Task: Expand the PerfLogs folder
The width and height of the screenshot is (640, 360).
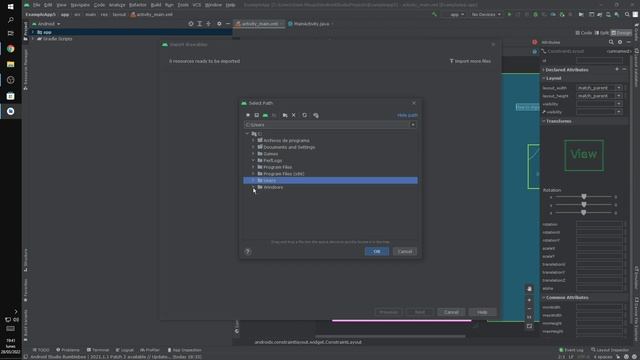Action: (253, 160)
